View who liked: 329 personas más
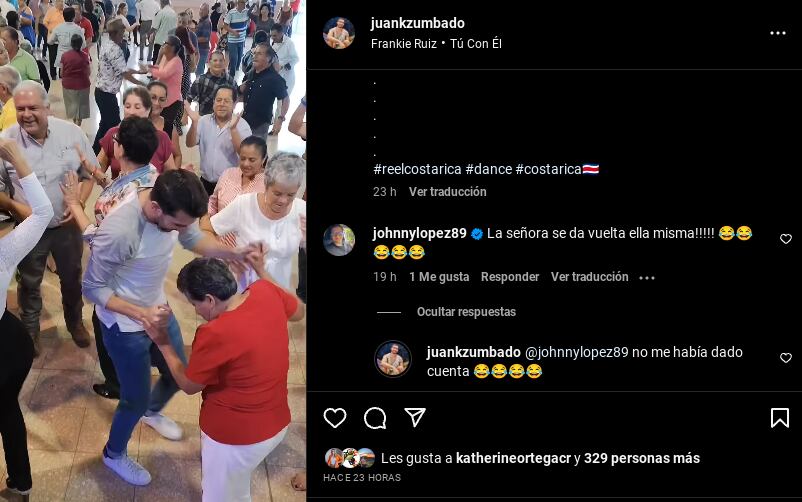The width and height of the screenshot is (802, 502). [642, 458]
